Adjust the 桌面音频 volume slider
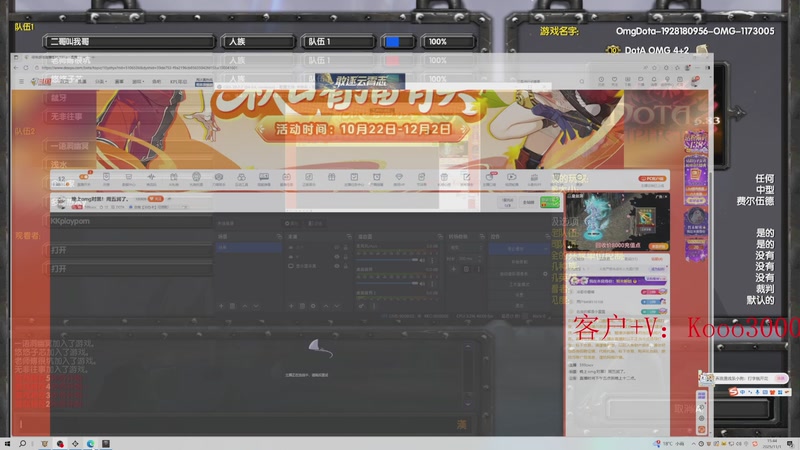 (x=386, y=283)
